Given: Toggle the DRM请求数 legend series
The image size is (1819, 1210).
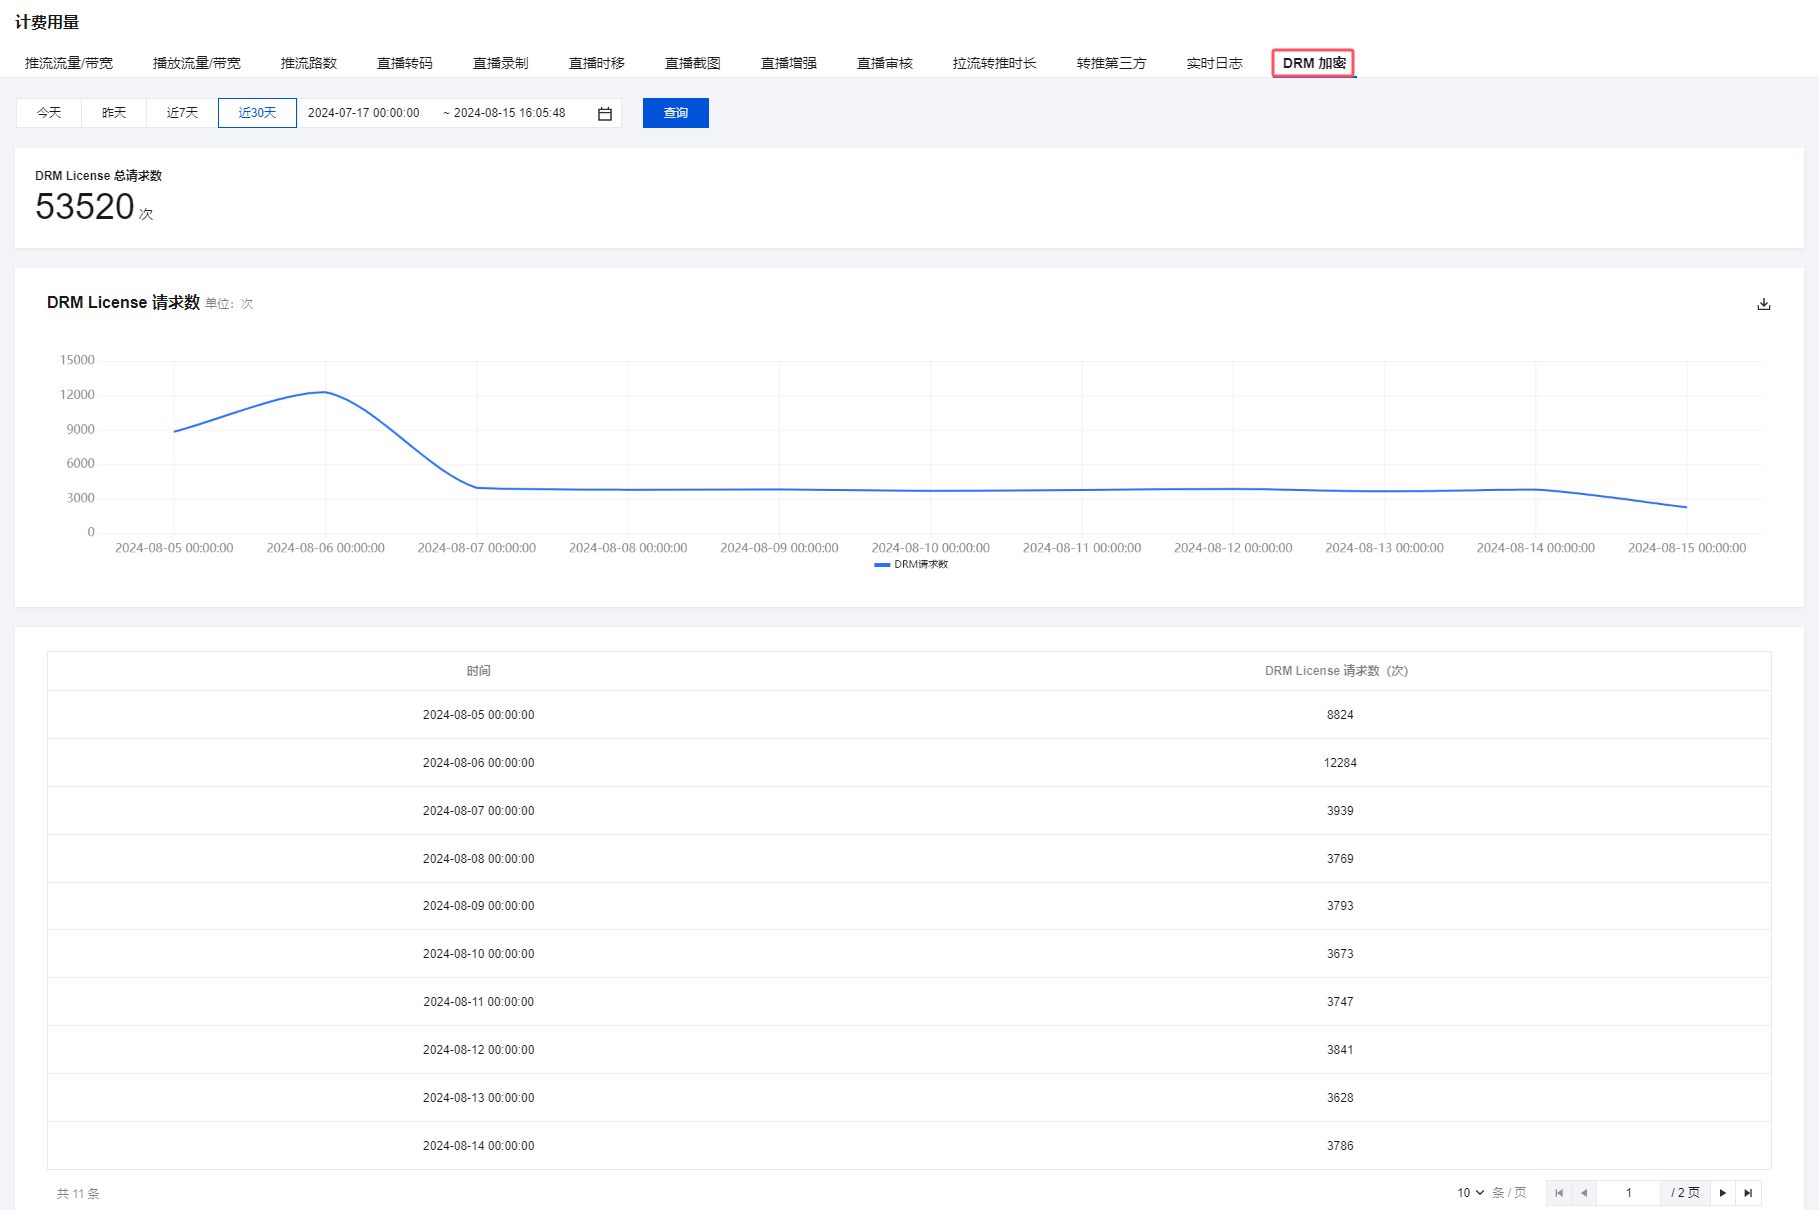Looking at the screenshot, I should 911,565.
